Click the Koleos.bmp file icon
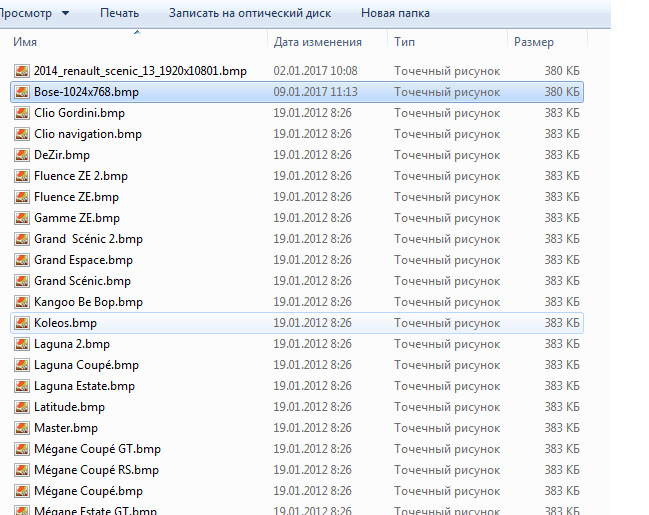The height and width of the screenshot is (515, 649). click(x=22, y=323)
